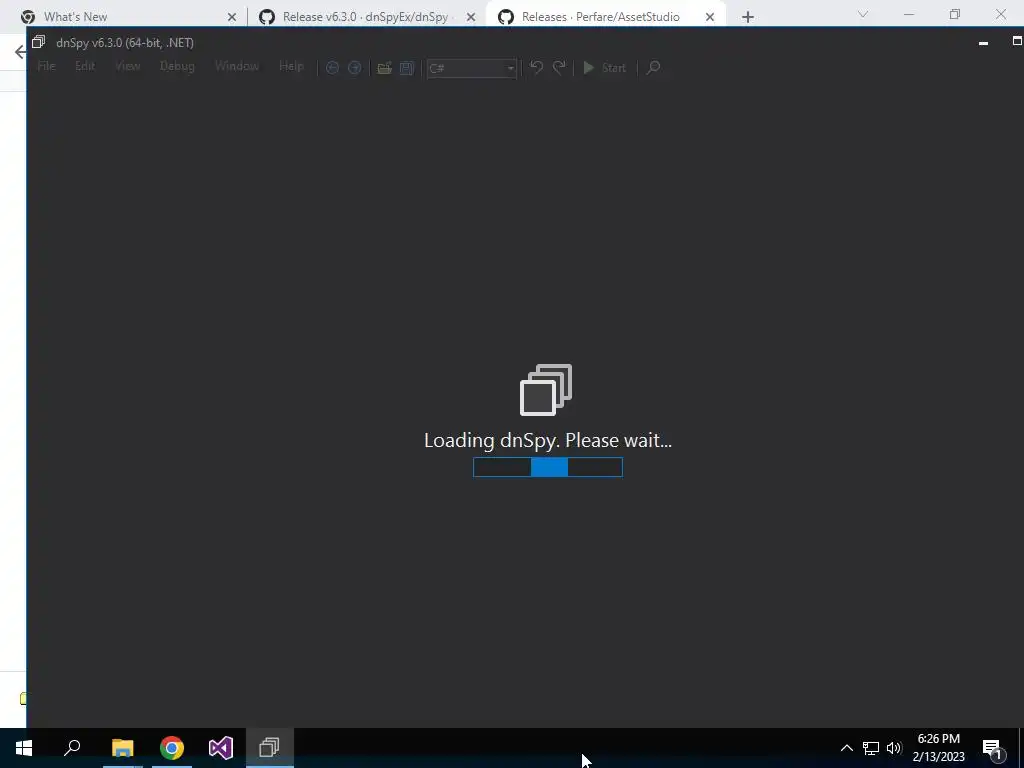The height and width of the screenshot is (768, 1024).
Task: Close the Release v6.3.0 dnSpyEx tab
Action: click(471, 17)
